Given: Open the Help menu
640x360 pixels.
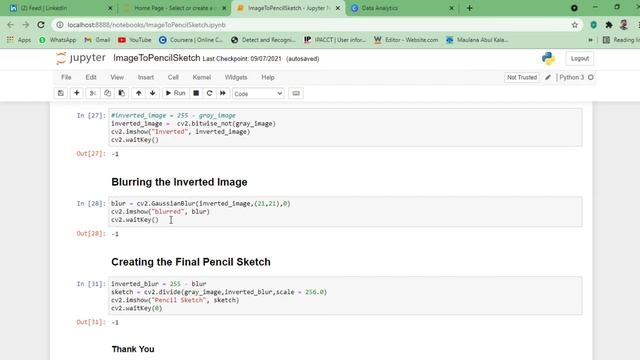Looking at the screenshot, I should pos(268,78).
